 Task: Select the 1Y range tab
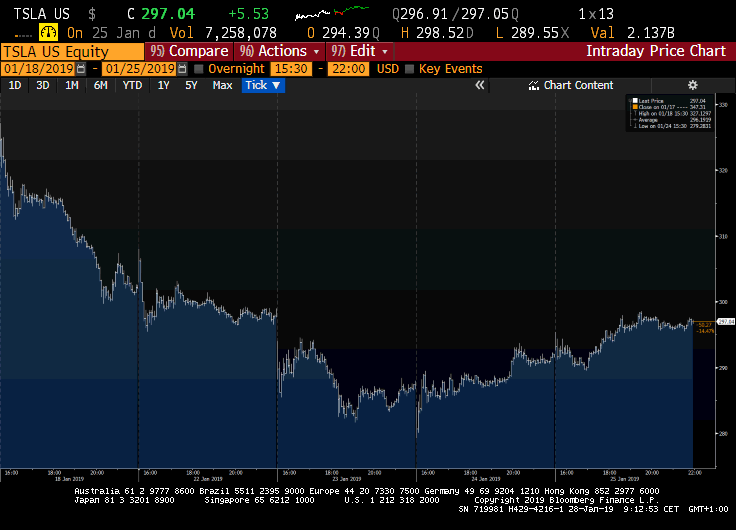click(163, 85)
